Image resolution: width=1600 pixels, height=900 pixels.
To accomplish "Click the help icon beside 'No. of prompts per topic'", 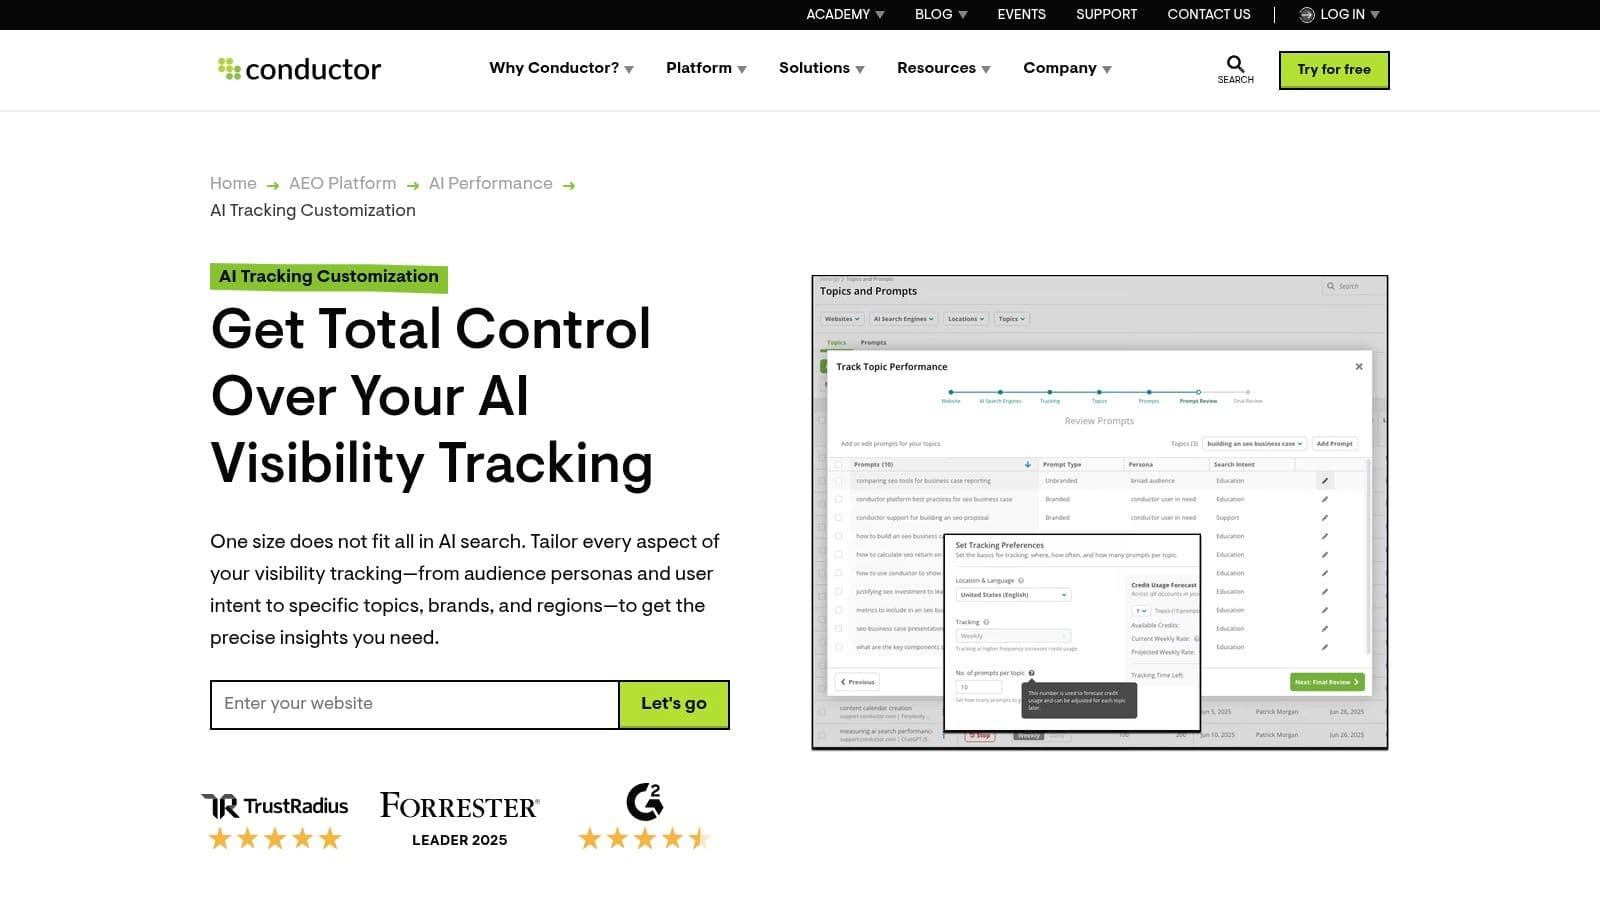I will 1032,673.
